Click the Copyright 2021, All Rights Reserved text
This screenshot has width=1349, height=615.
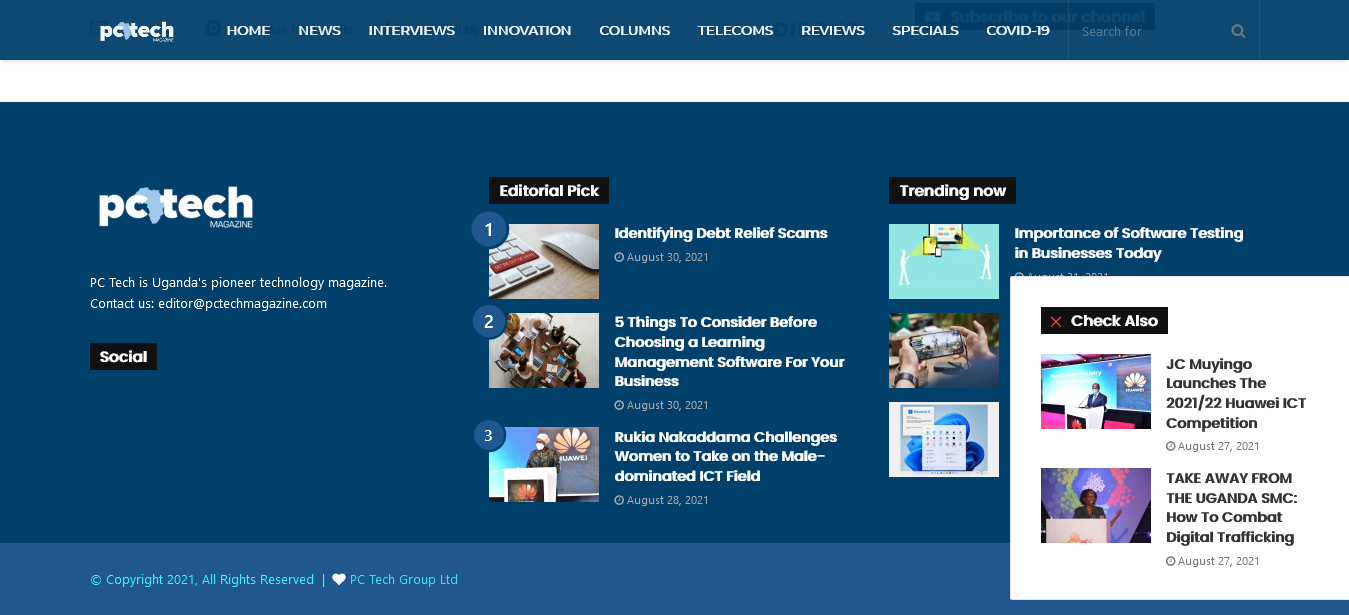click(202, 579)
